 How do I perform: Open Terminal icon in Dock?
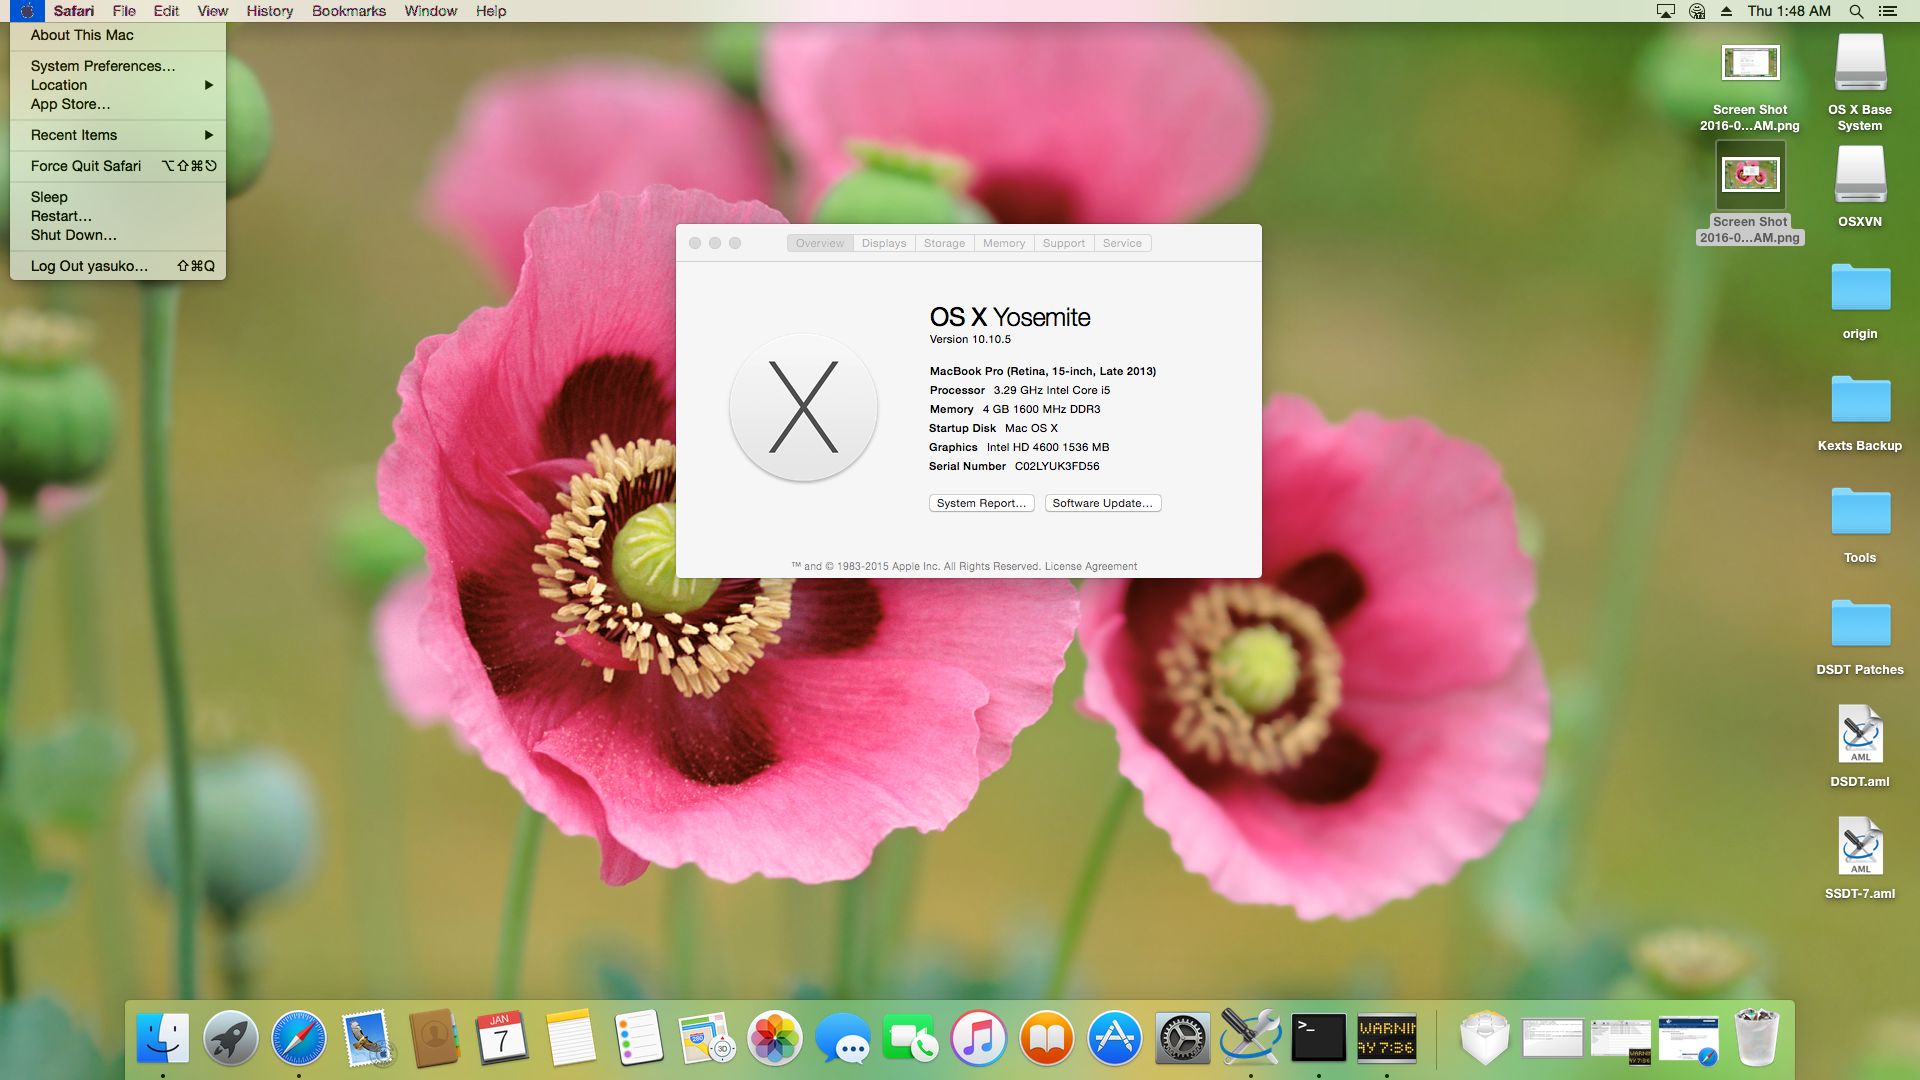1318,1038
